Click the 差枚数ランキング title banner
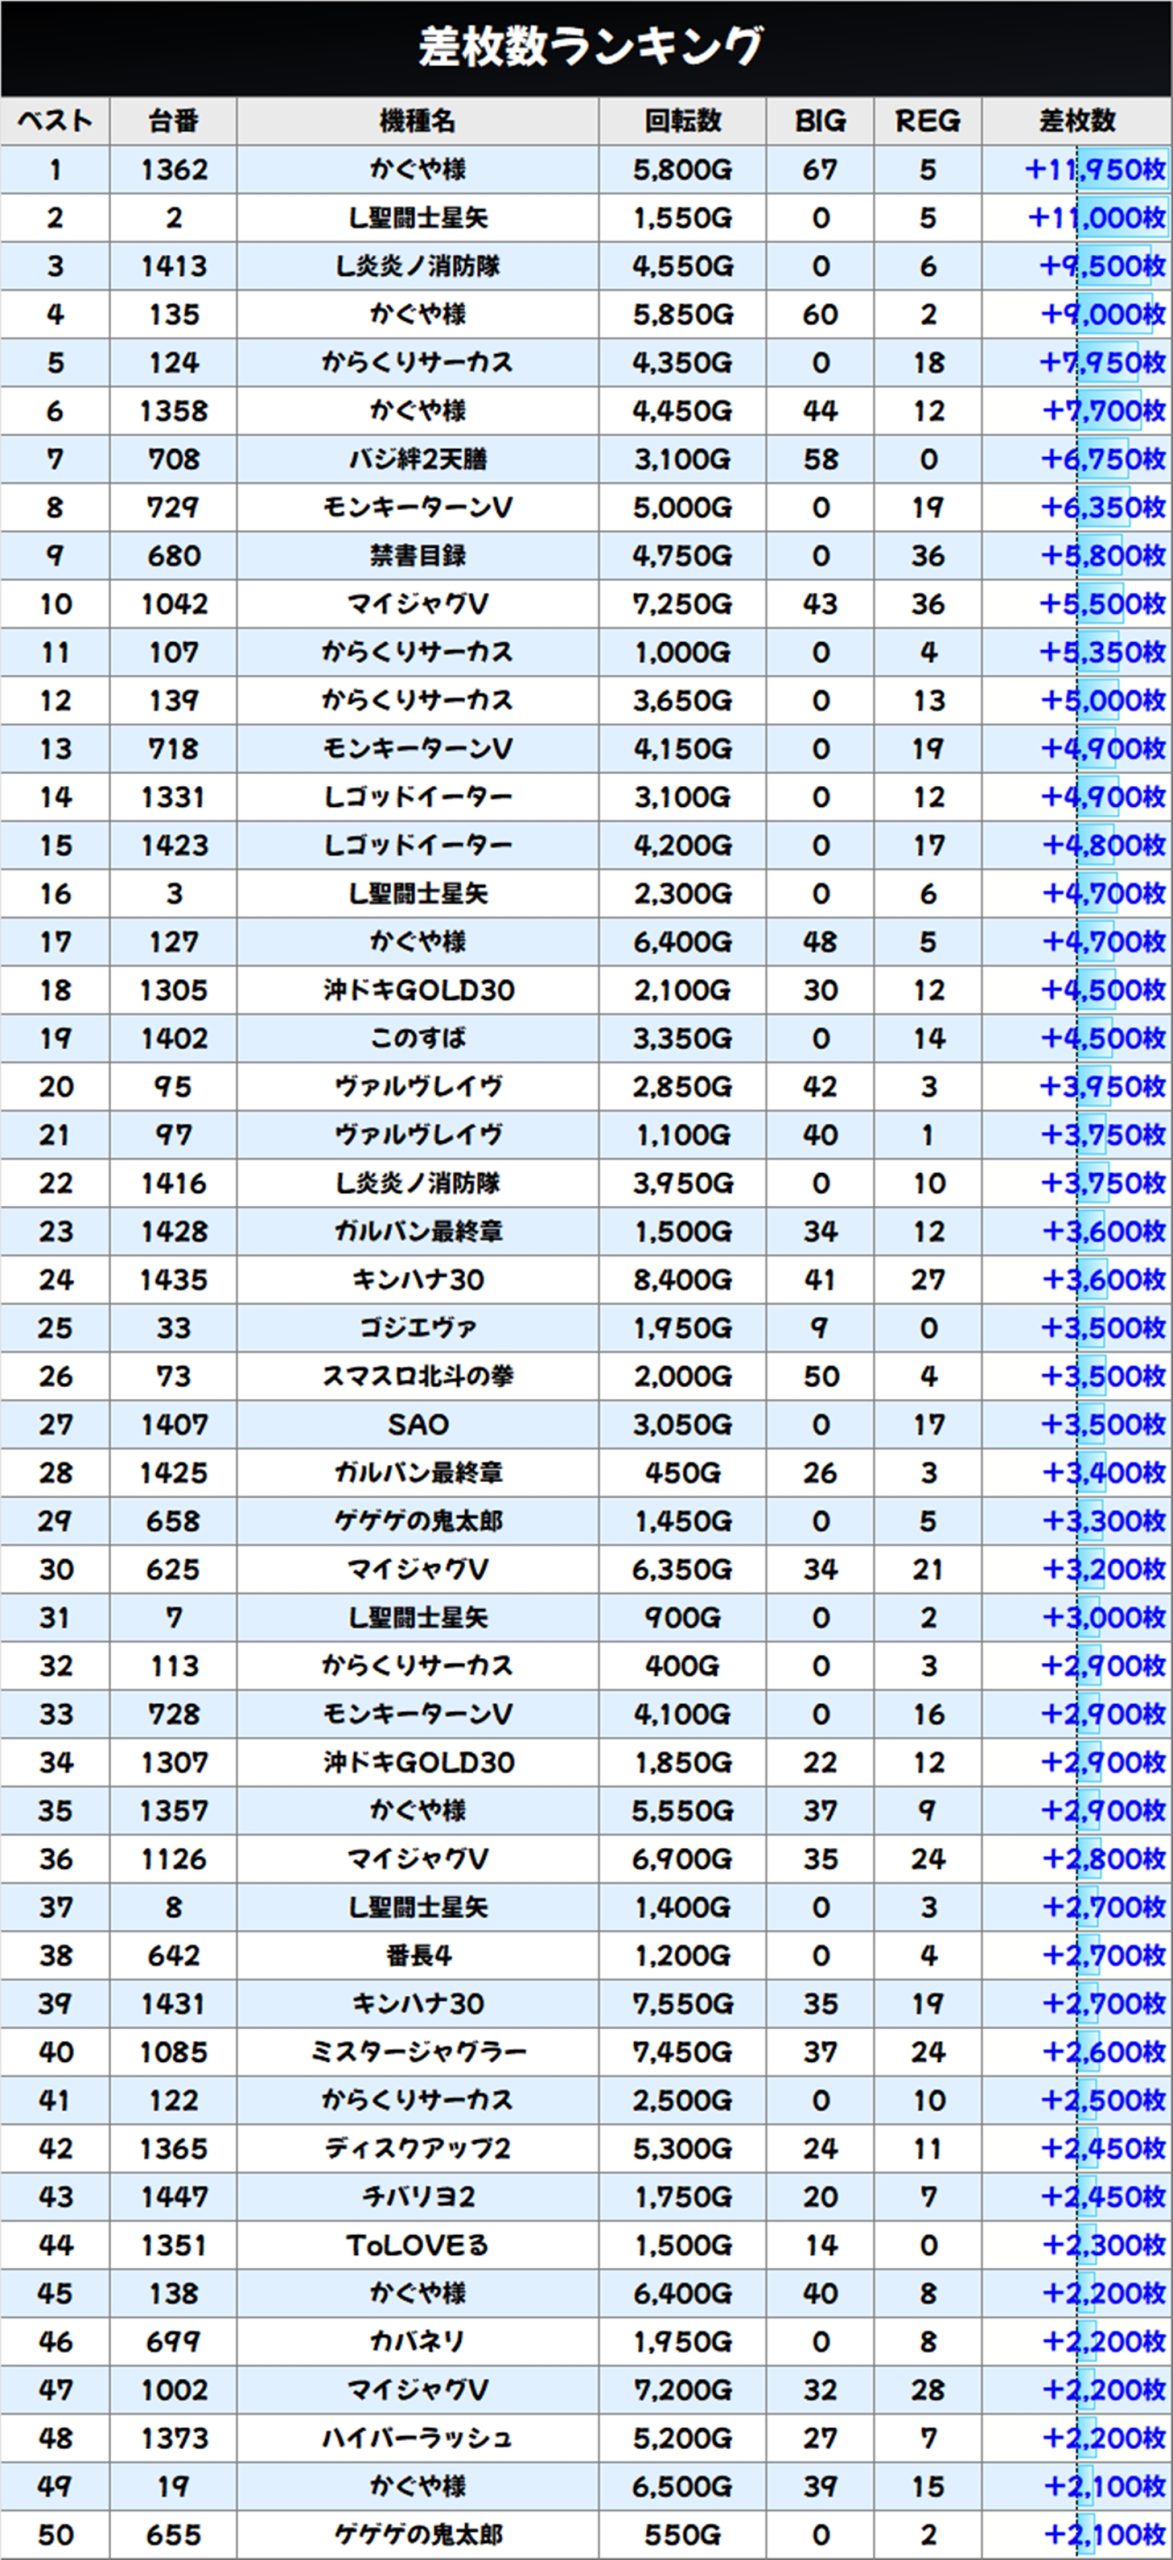Image resolution: width=1173 pixels, height=2560 pixels. [588, 47]
